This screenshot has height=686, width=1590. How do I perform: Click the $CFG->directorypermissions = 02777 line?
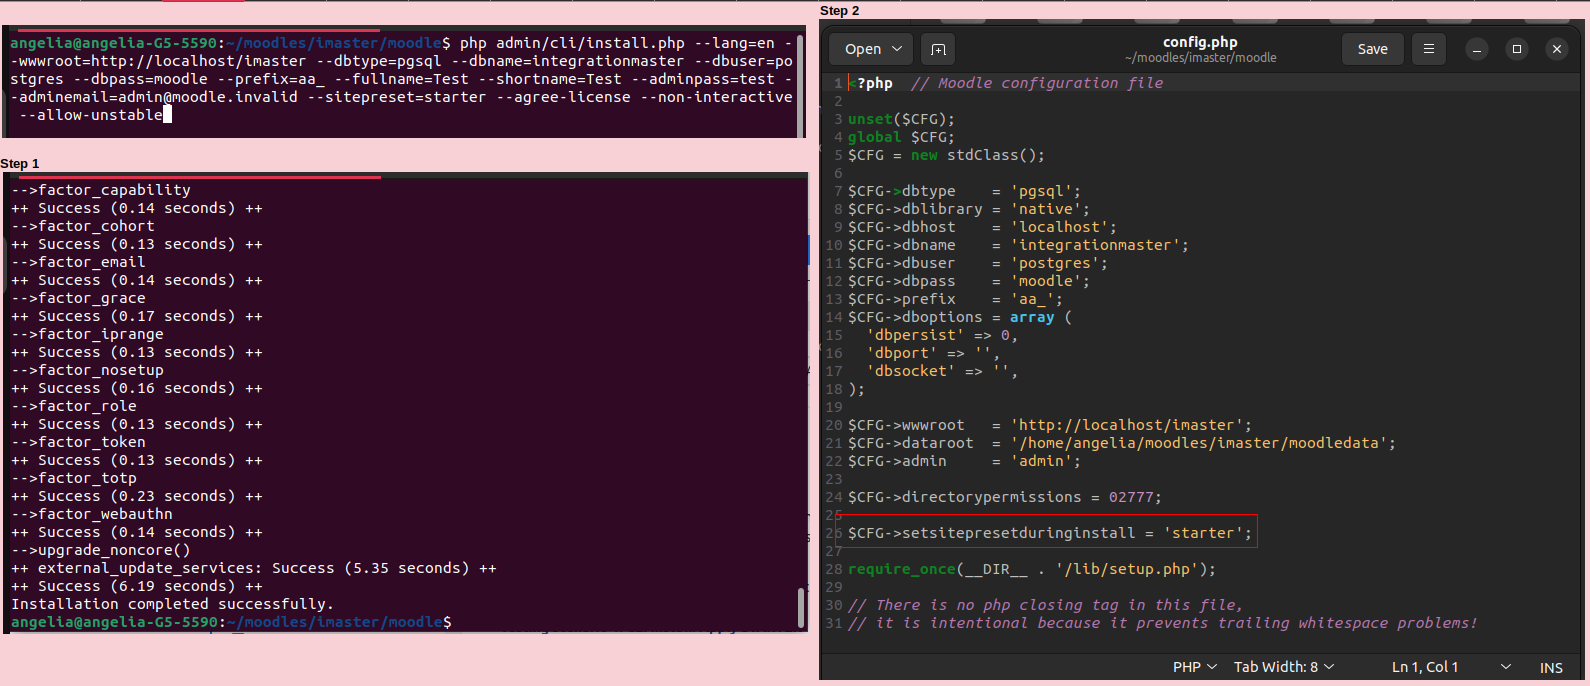tap(1005, 497)
